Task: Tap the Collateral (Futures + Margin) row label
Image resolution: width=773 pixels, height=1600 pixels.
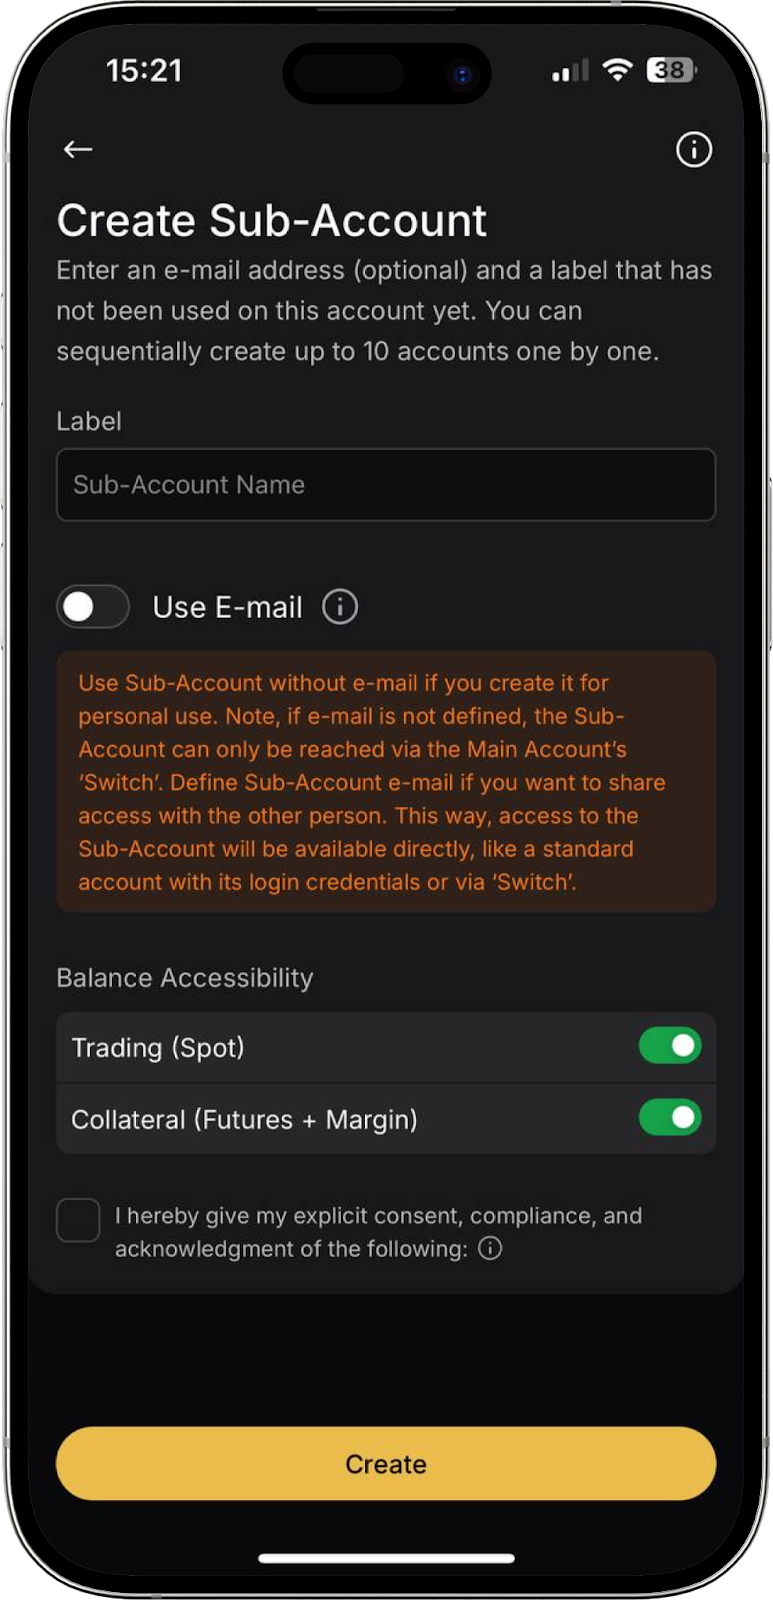Action: [244, 1119]
